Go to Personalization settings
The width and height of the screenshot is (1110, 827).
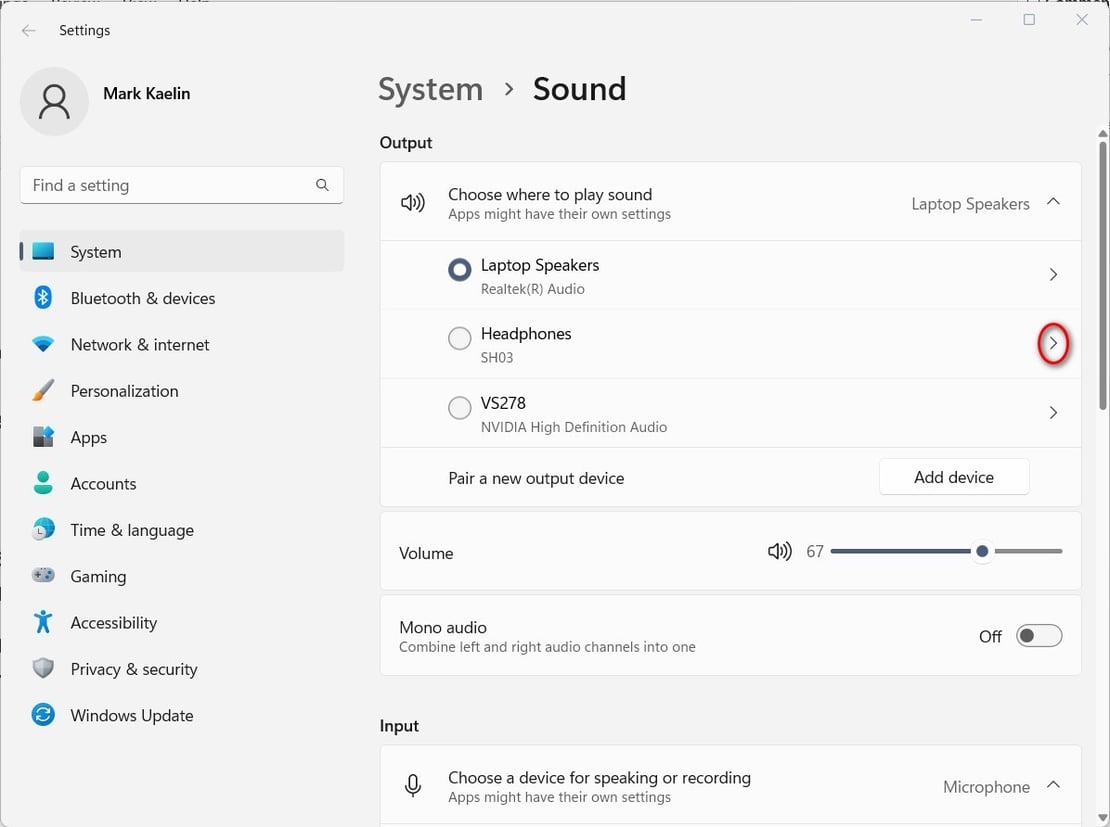point(182,391)
